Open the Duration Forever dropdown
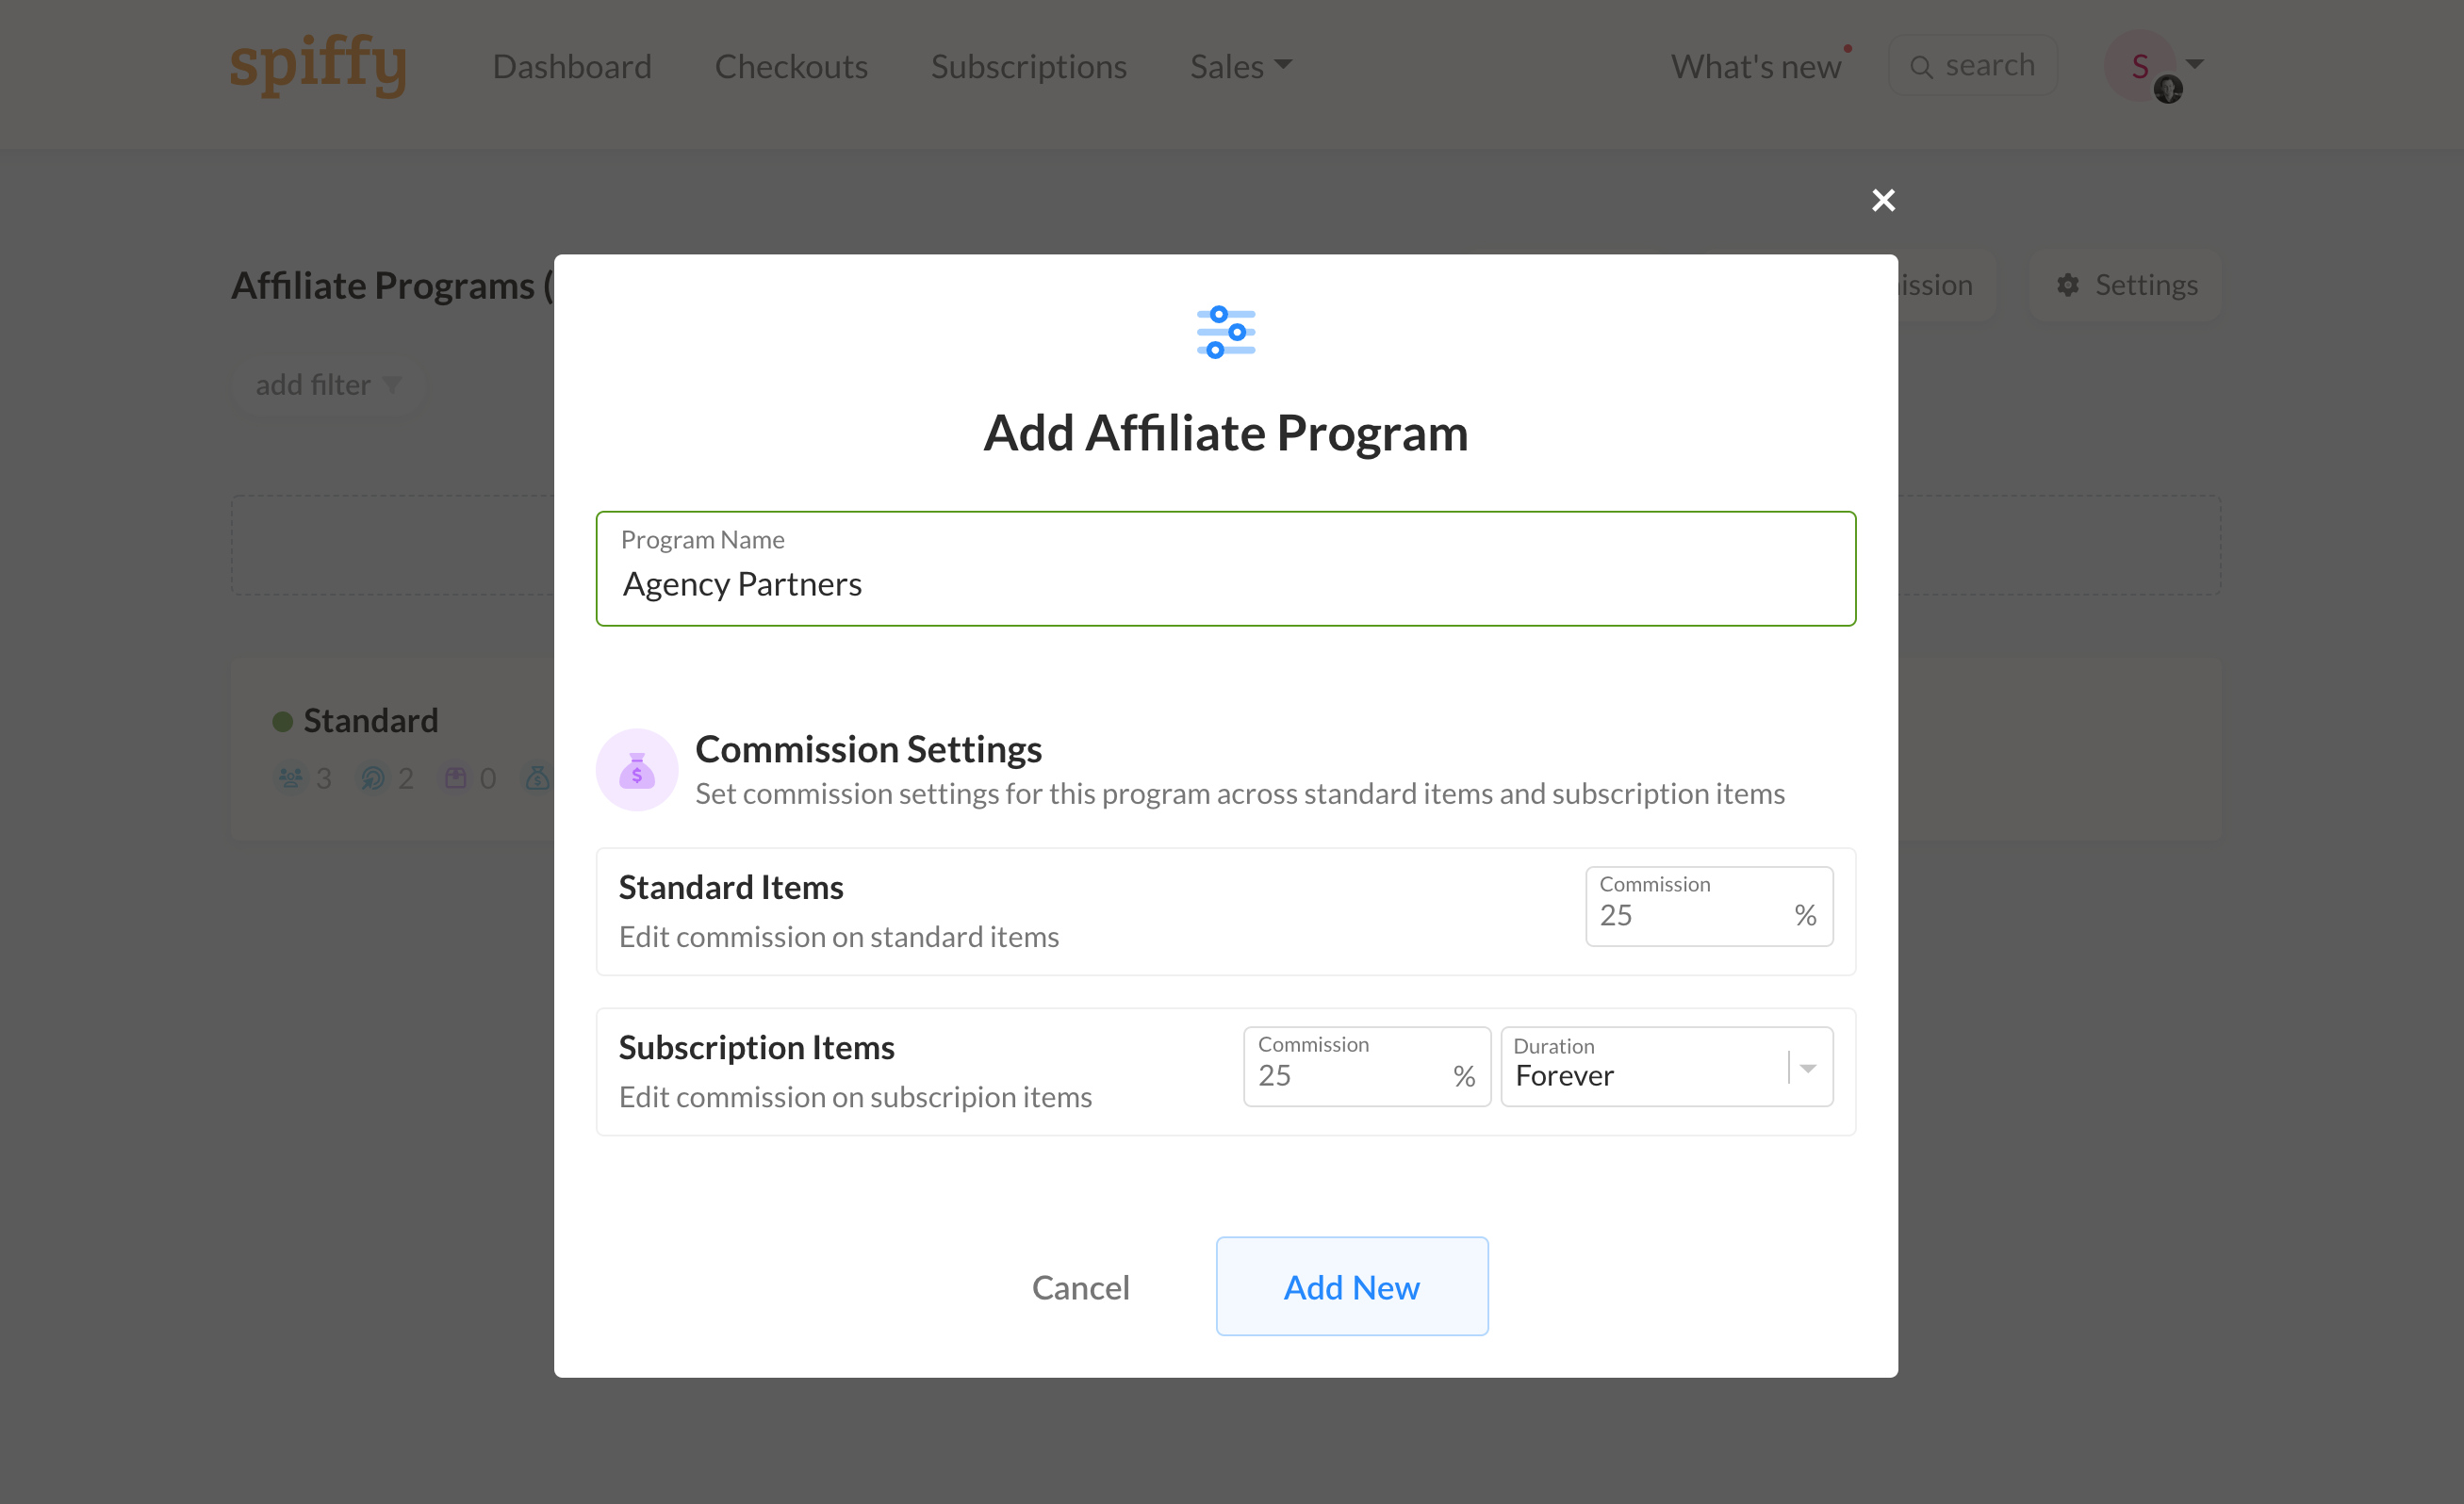 click(1666, 1066)
